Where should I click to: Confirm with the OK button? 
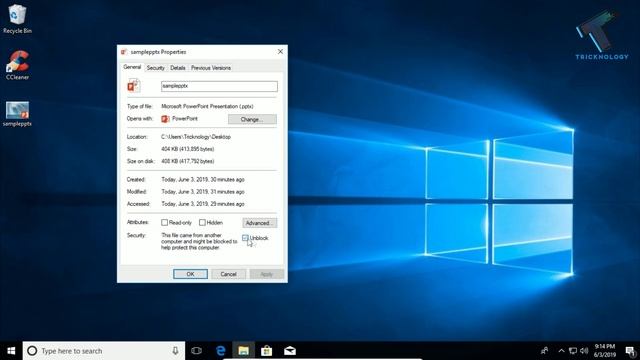coord(190,274)
